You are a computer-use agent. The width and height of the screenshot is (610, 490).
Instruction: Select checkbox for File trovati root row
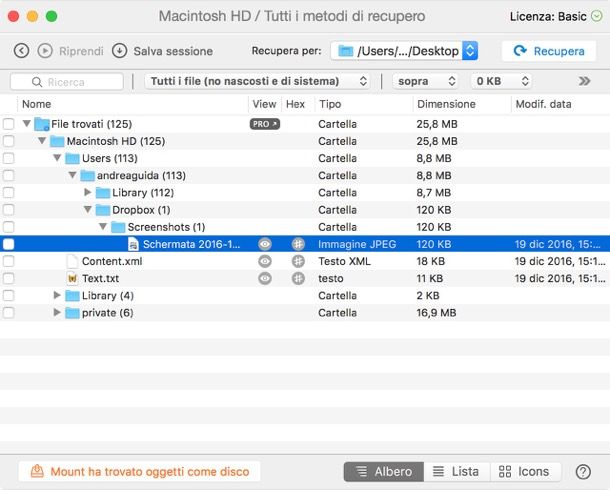(x=9, y=124)
